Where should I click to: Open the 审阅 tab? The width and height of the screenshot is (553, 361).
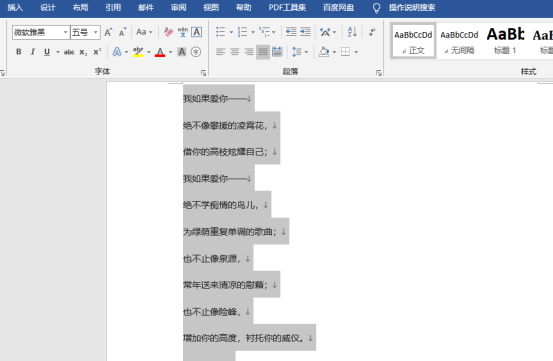pyautogui.click(x=178, y=7)
